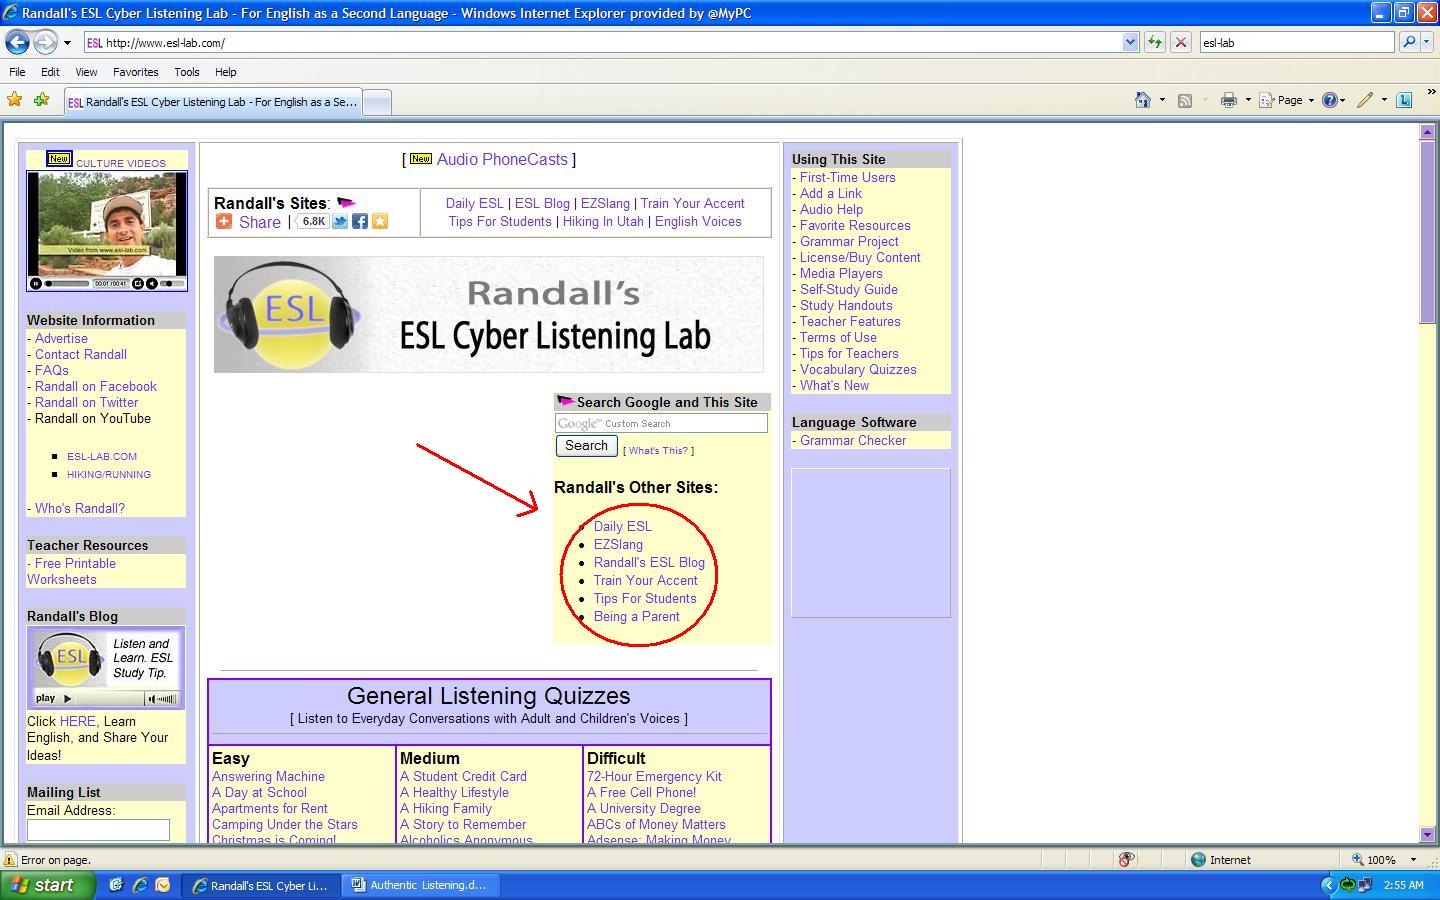Click the Home toolbar icon

[x=1143, y=100]
